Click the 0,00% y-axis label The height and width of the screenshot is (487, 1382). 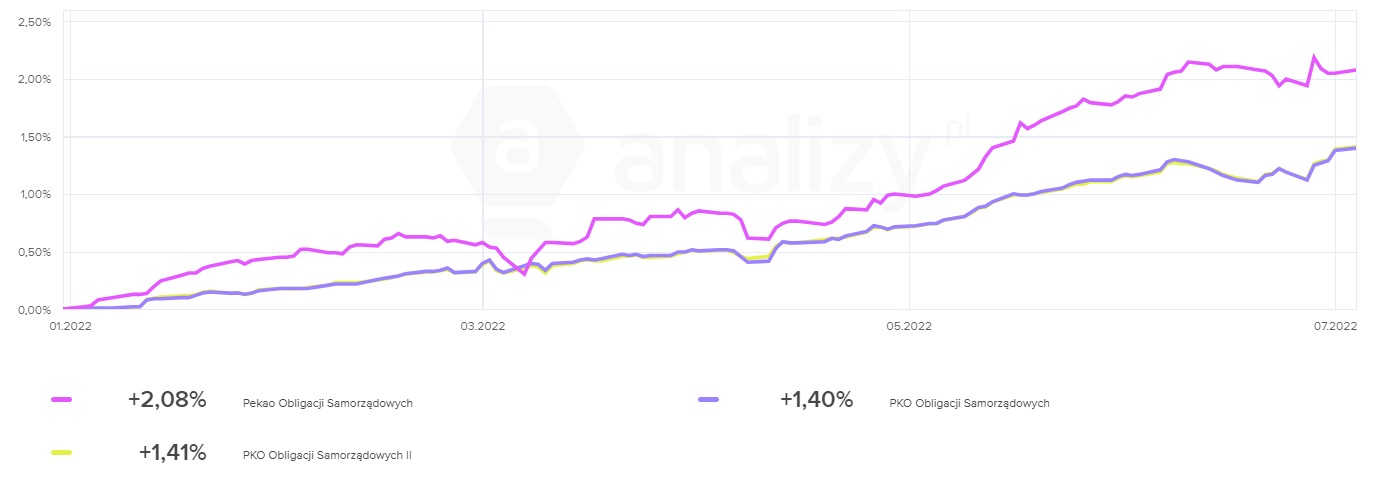[35, 310]
